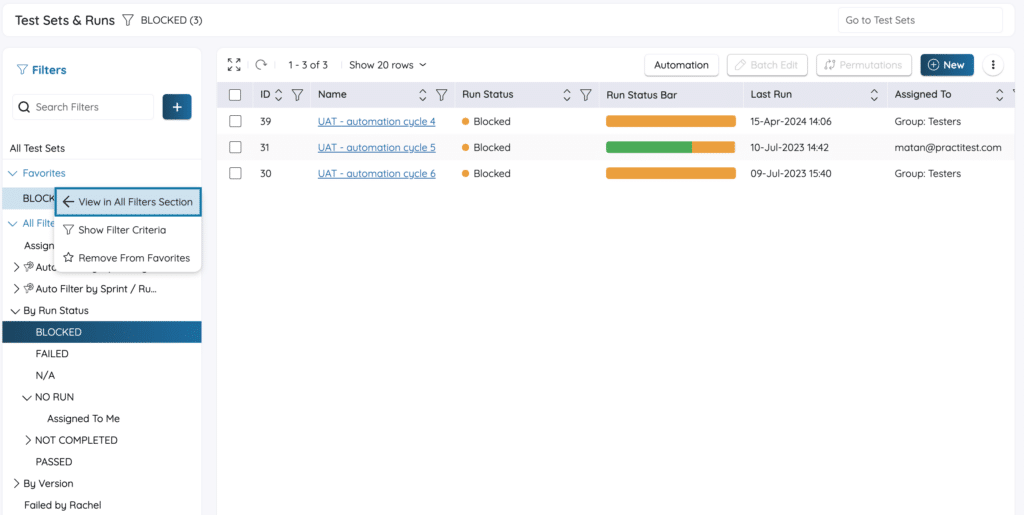Click the Automation button
This screenshot has width=1024, height=515.
click(681, 65)
